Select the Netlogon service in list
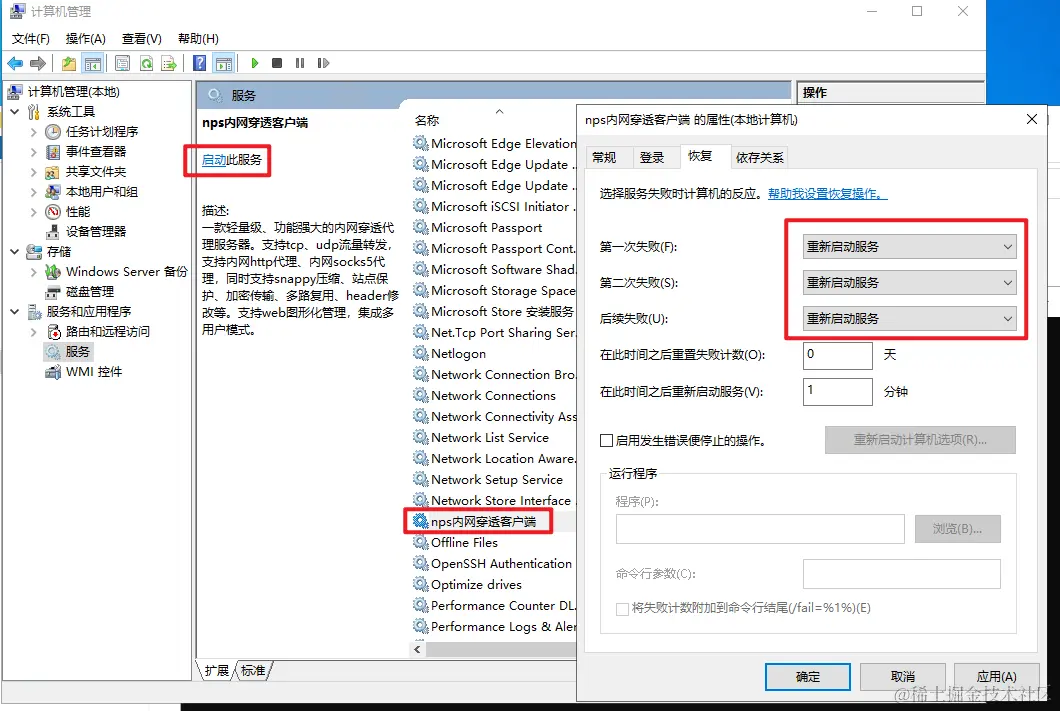This screenshot has width=1060, height=711. [x=458, y=353]
